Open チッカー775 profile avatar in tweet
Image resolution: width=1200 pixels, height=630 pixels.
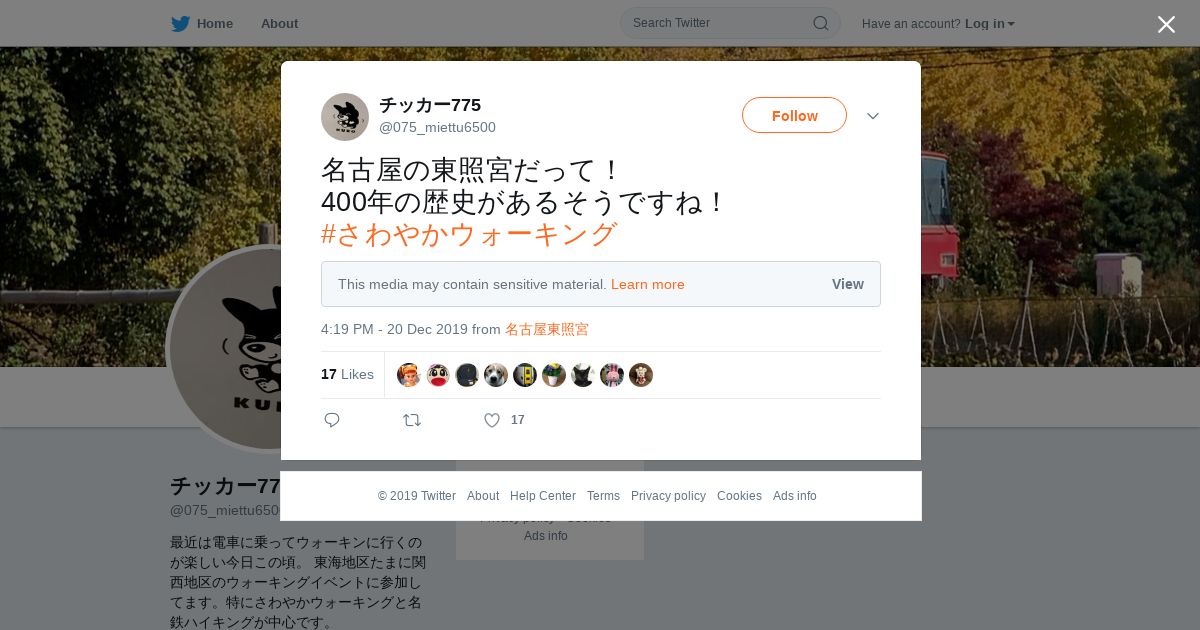point(345,117)
